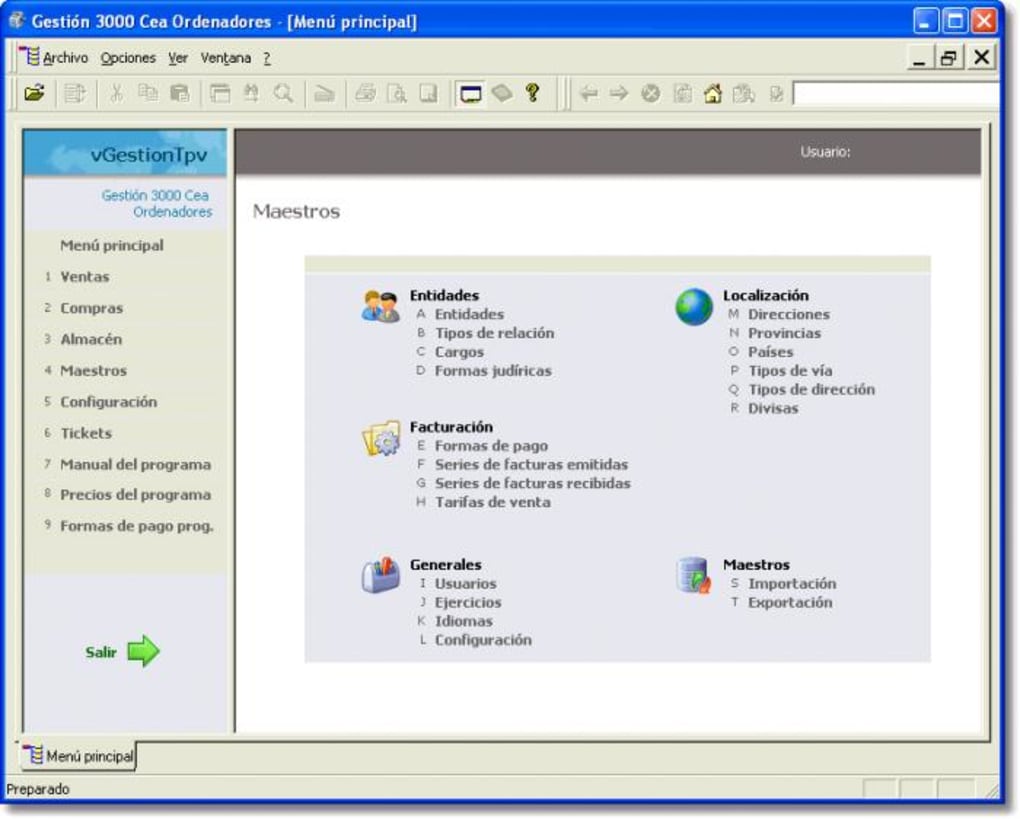
Task: Click the home house toolbar icon
Action: [713, 94]
